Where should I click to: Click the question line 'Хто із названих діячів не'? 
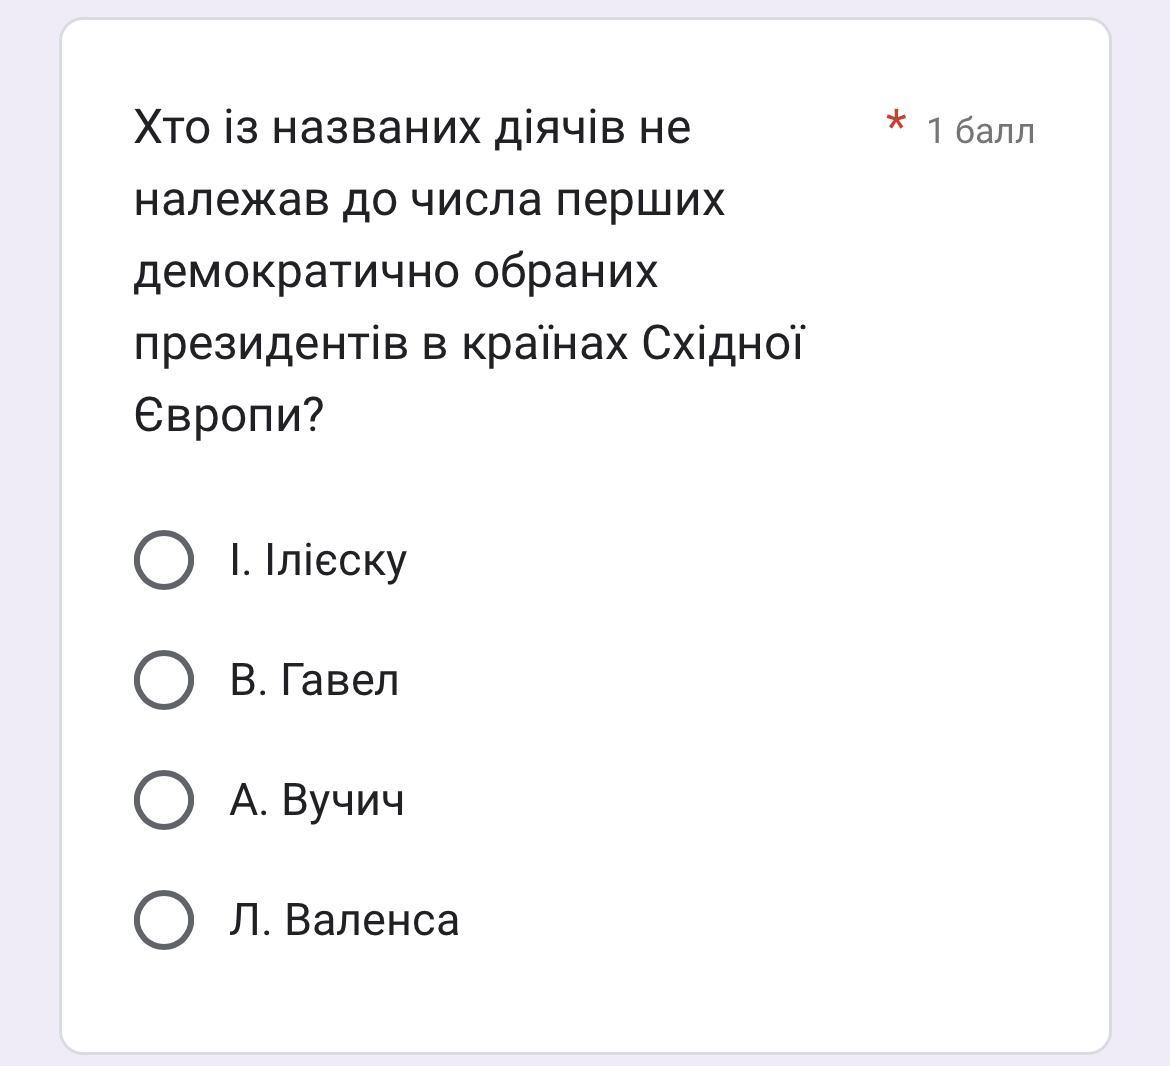(x=412, y=128)
